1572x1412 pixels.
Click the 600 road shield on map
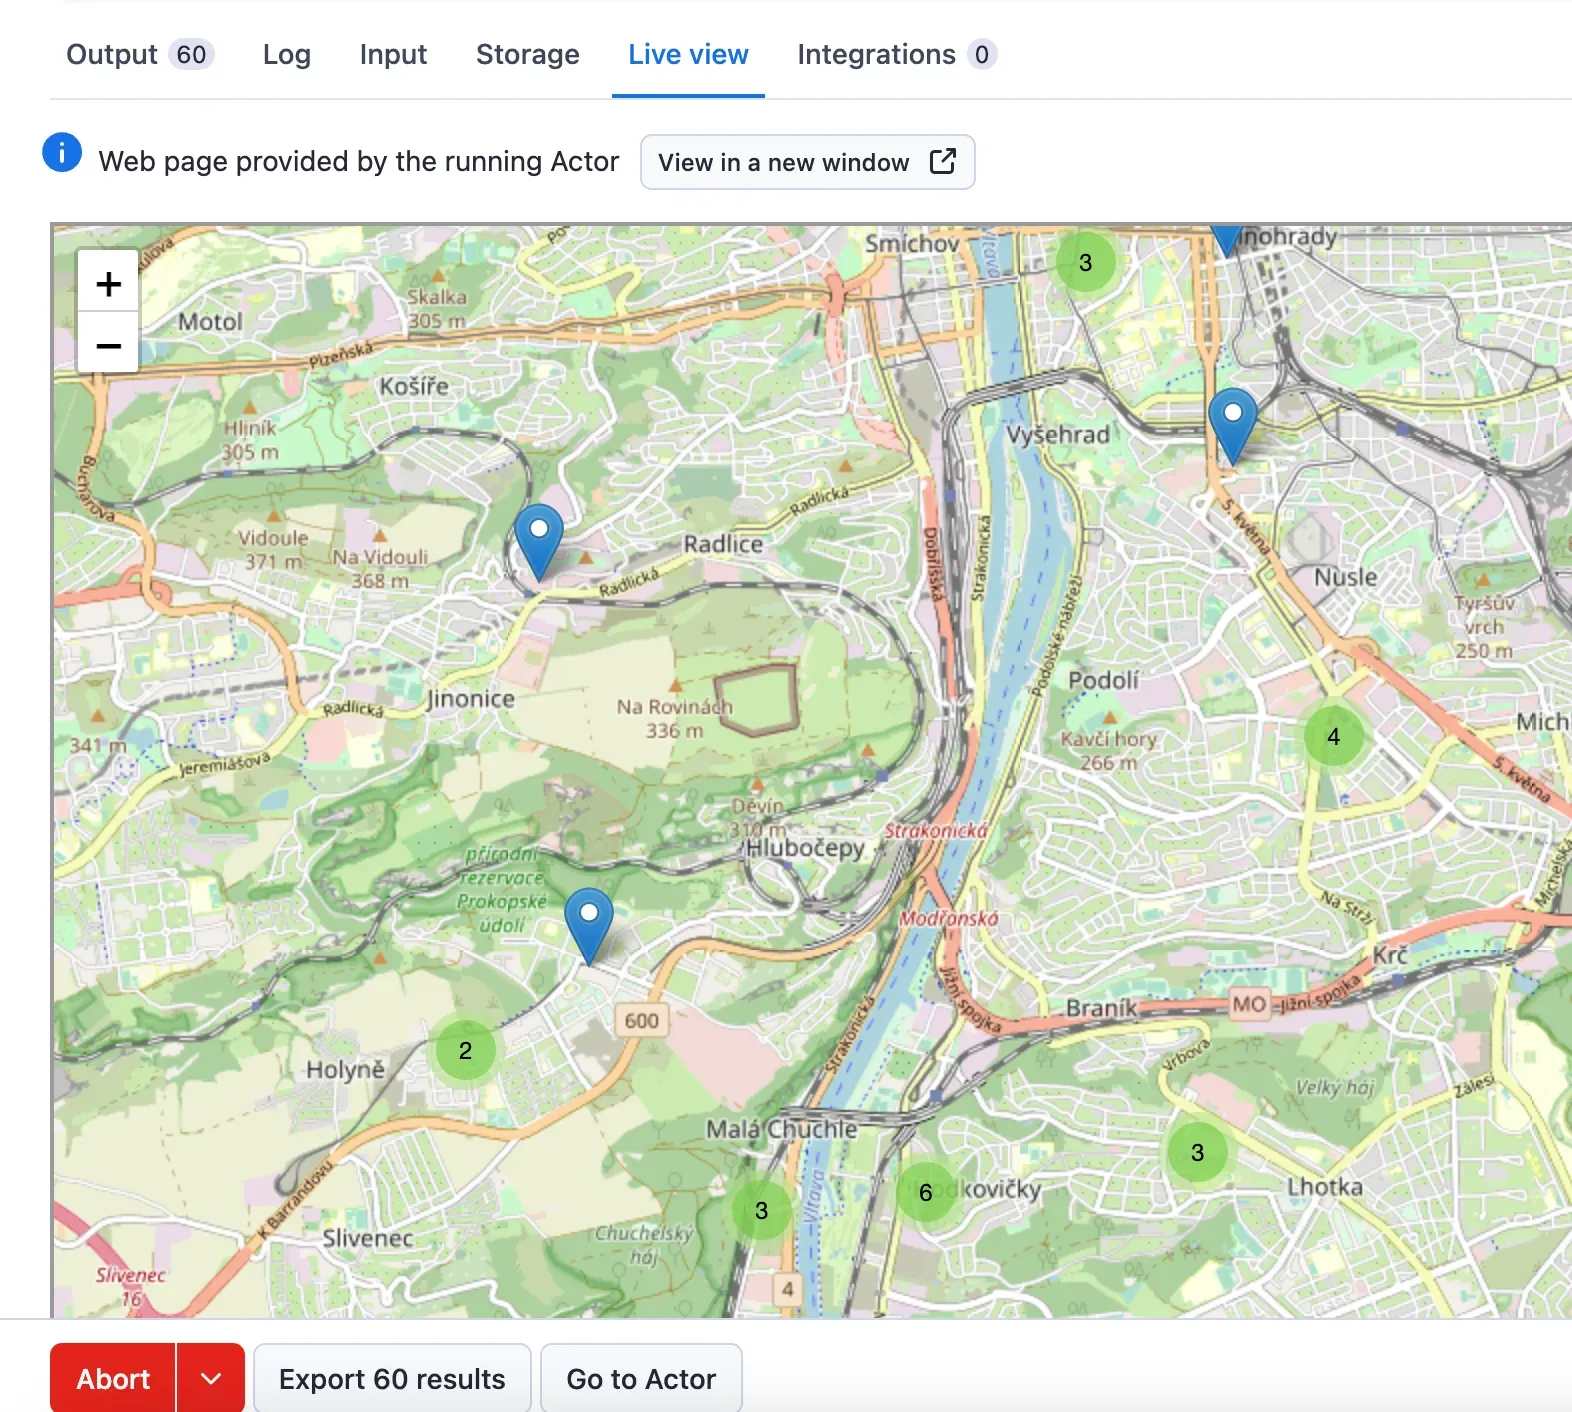(x=641, y=1021)
